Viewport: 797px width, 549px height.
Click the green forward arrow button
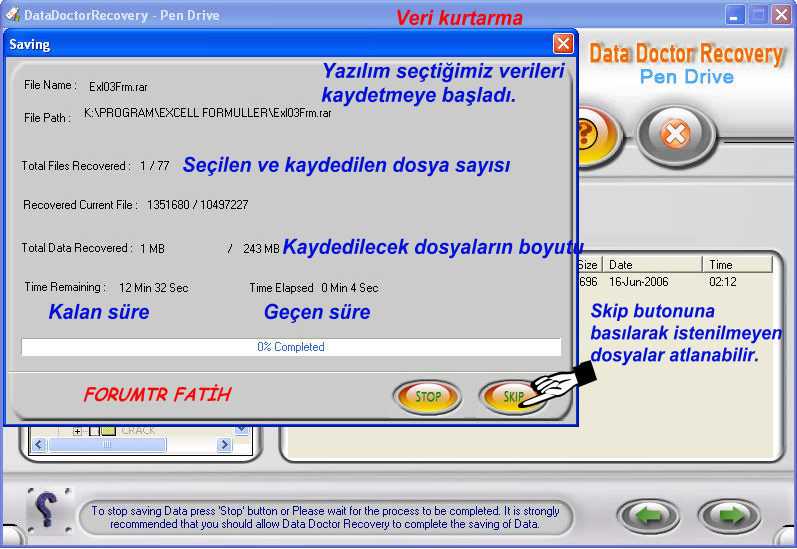coord(729,516)
